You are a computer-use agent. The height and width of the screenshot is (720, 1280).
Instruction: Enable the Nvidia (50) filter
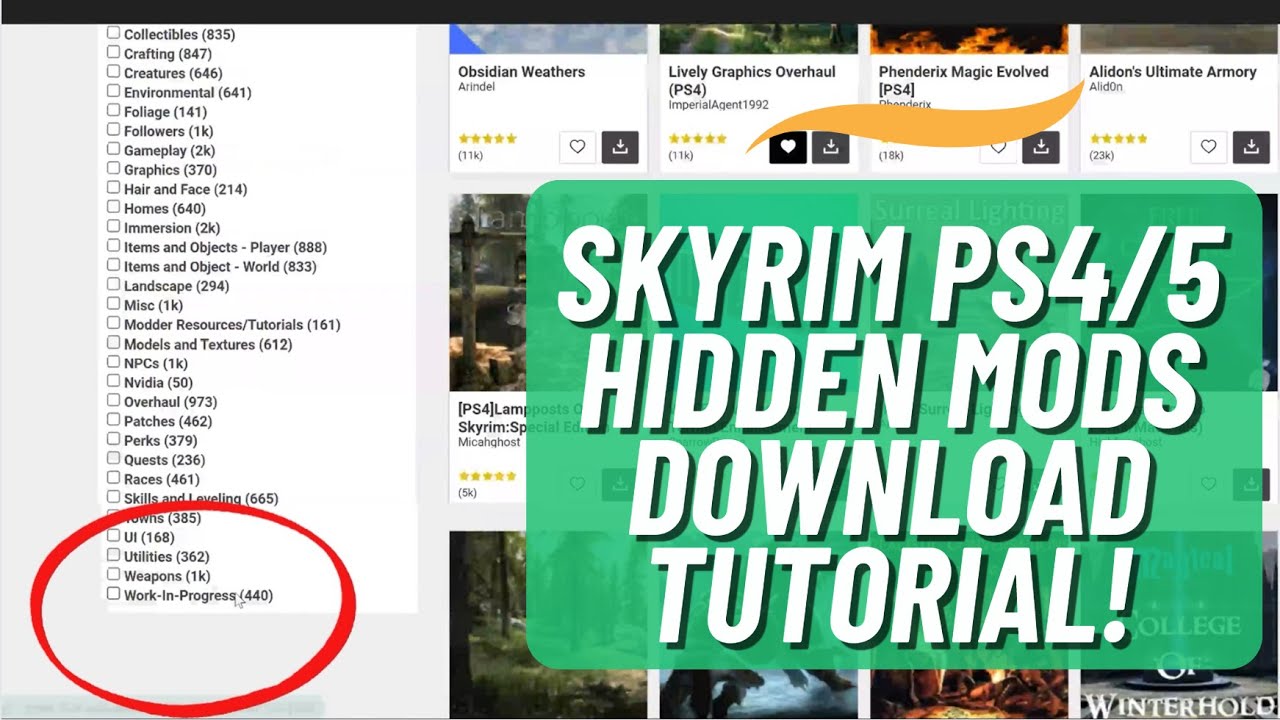pyautogui.click(x=114, y=381)
